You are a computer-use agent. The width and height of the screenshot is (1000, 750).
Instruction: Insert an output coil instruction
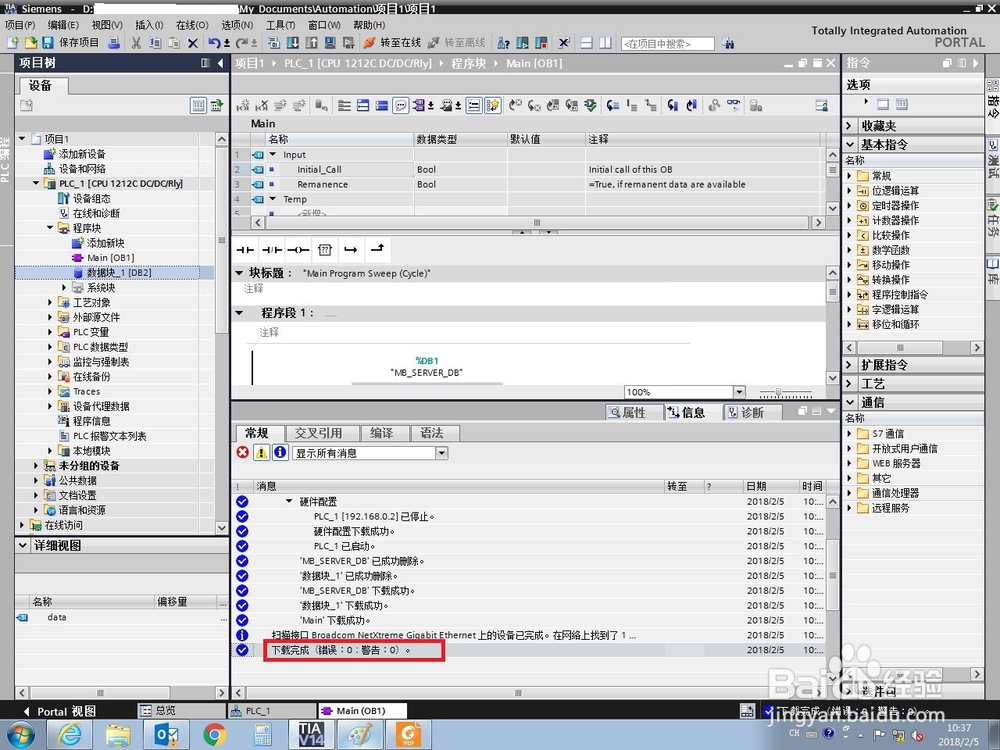(x=298, y=249)
